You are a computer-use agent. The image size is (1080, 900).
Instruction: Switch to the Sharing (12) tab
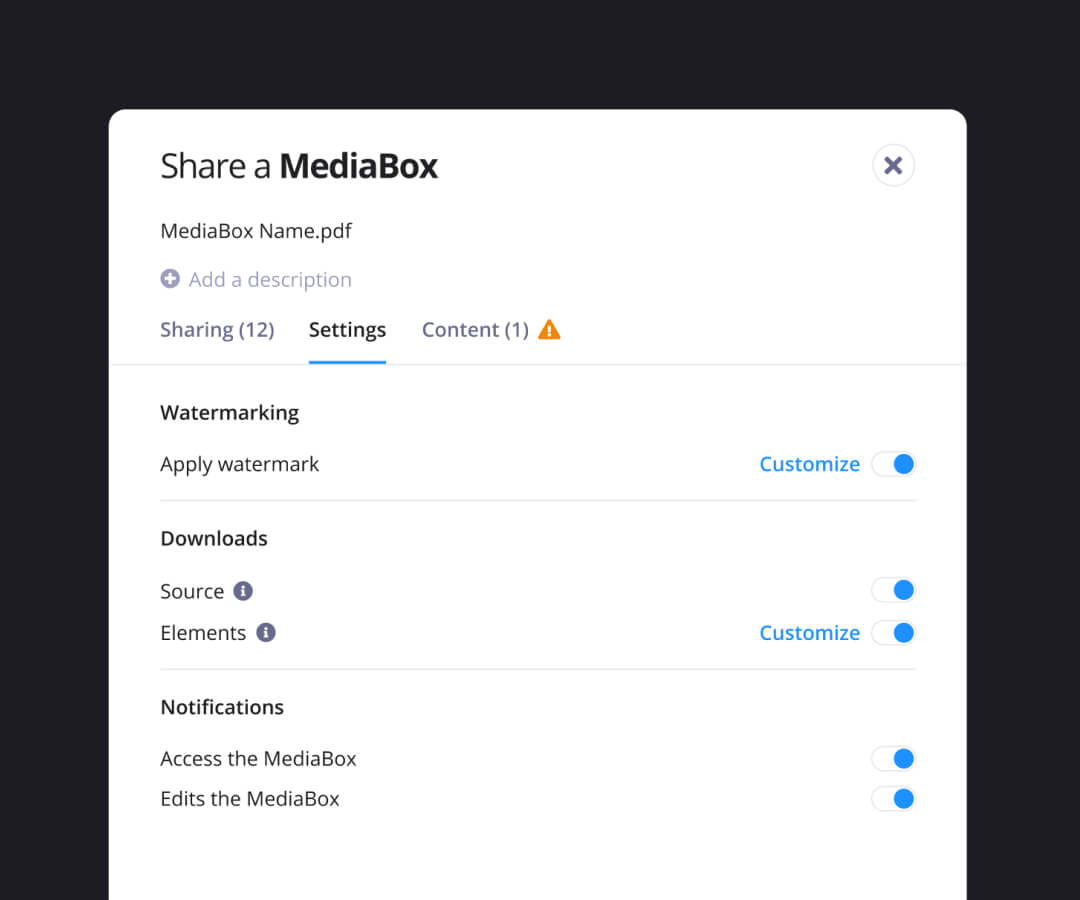[x=217, y=329]
